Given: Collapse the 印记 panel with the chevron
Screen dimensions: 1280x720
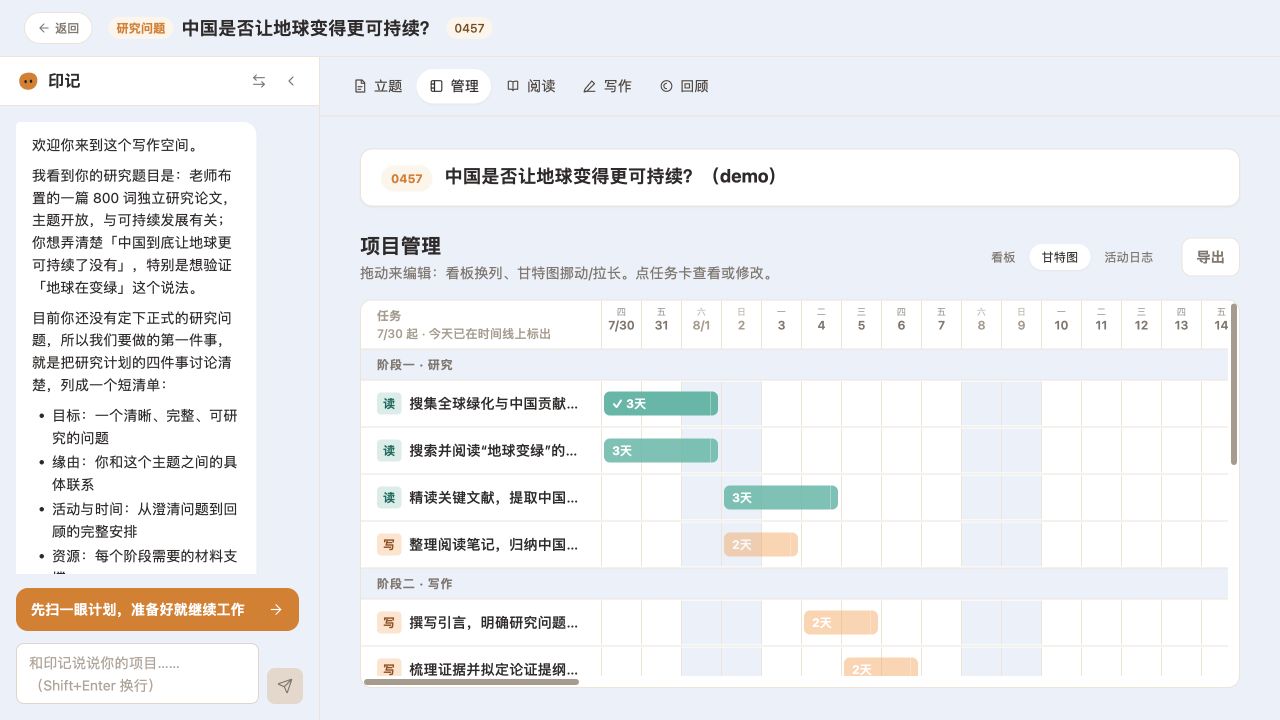Looking at the screenshot, I should tap(291, 81).
